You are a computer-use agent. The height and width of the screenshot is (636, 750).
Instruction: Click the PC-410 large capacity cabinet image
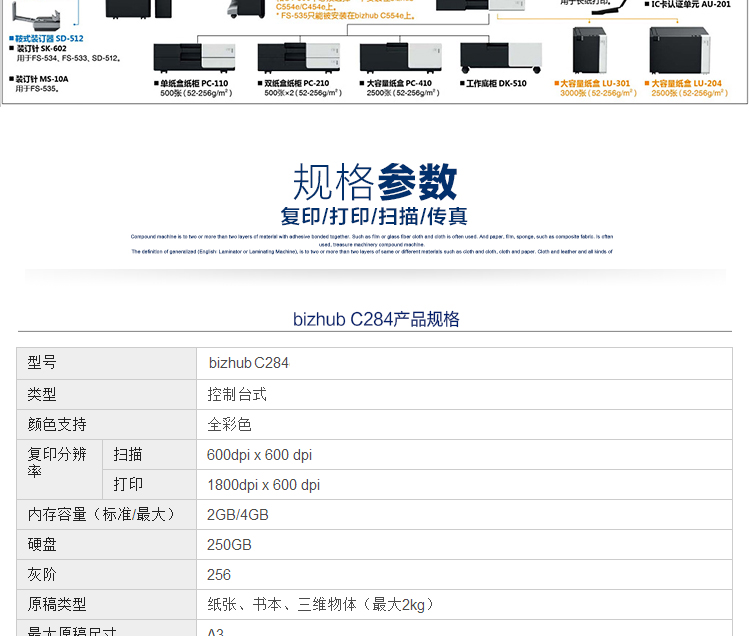point(401,57)
